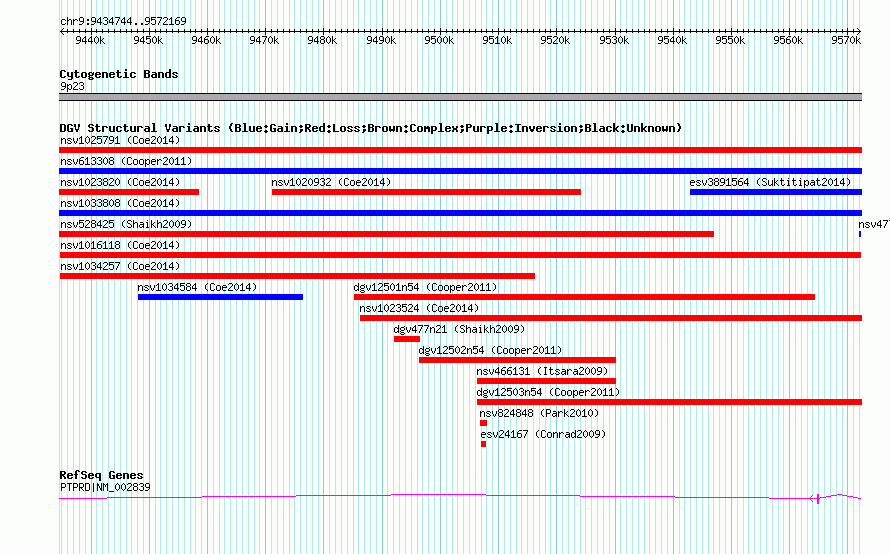Select the nsv1016118 (Coe2014) loss bar
Image resolution: width=890 pixels, height=554 pixels.
[x=460, y=255]
